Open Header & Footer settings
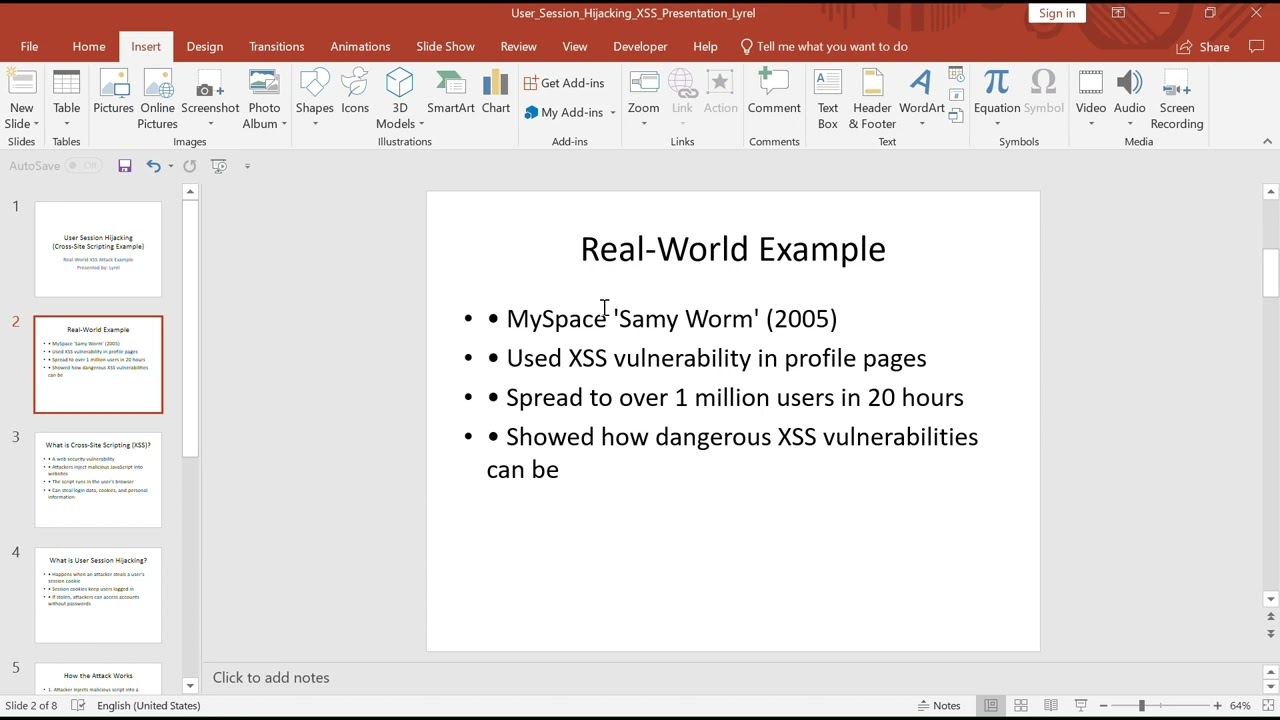This screenshot has width=1280, height=720. (x=872, y=99)
